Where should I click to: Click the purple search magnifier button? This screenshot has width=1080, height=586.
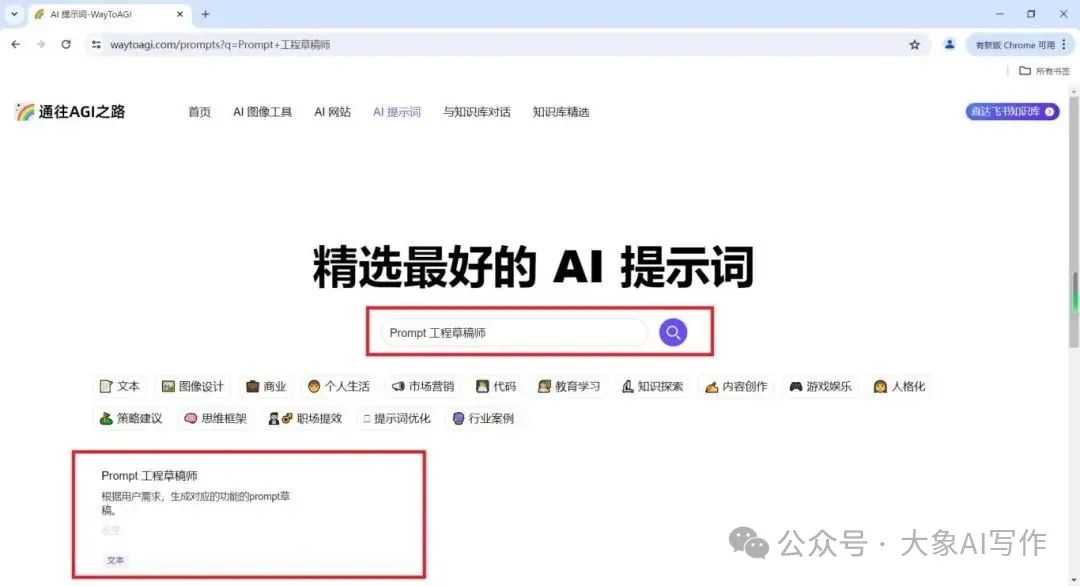coord(673,333)
